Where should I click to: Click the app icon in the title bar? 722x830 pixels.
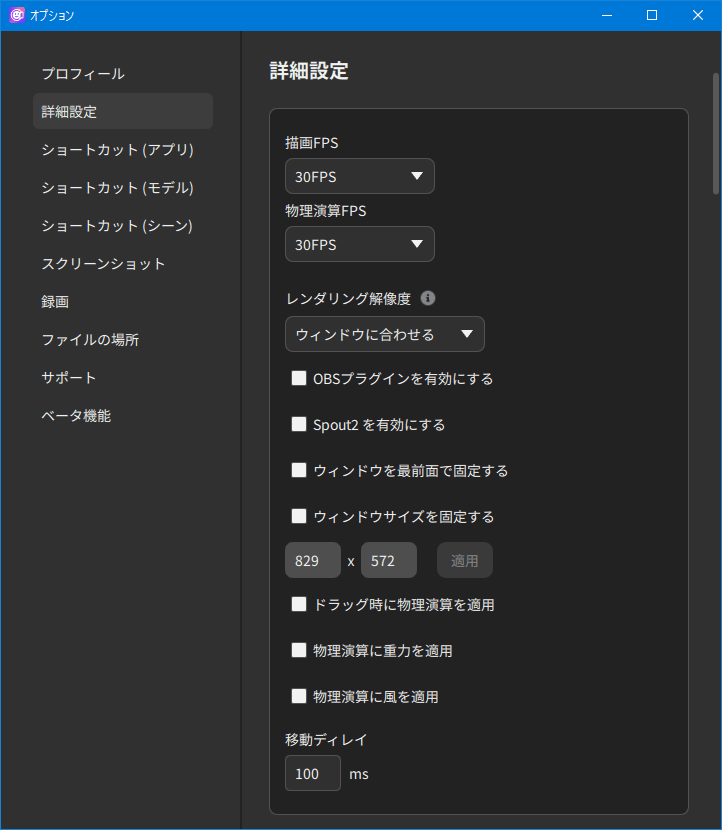(x=16, y=15)
